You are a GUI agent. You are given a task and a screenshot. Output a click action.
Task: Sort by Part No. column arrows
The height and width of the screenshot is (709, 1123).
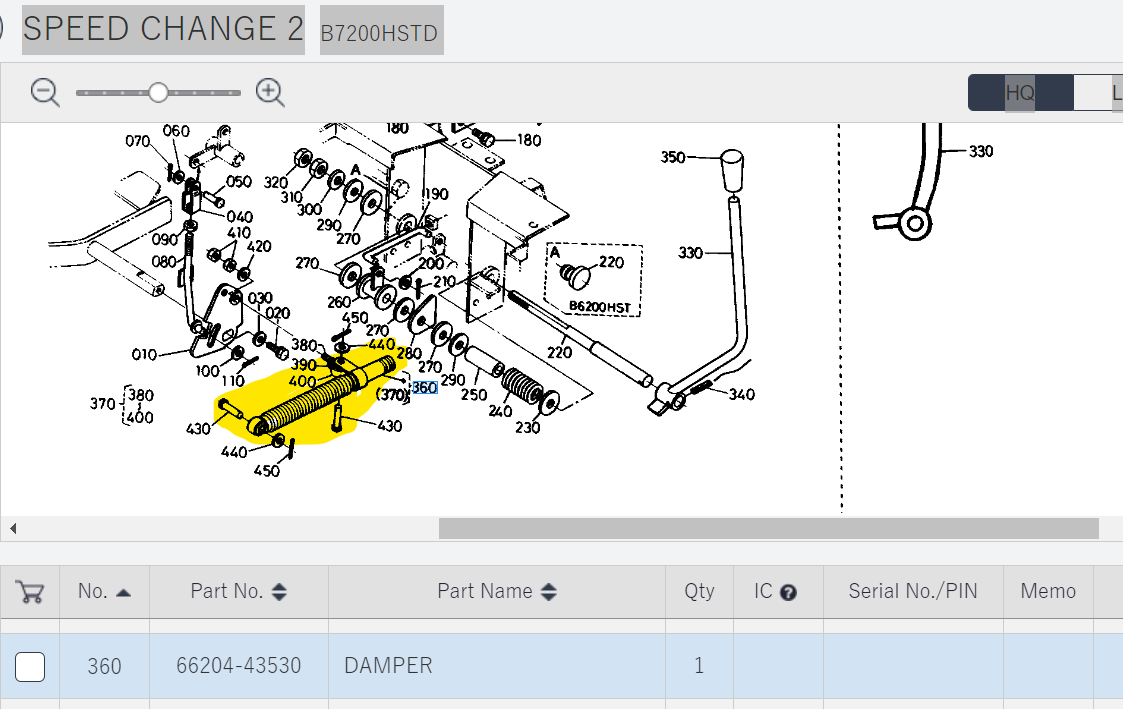pyautogui.click(x=279, y=592)
